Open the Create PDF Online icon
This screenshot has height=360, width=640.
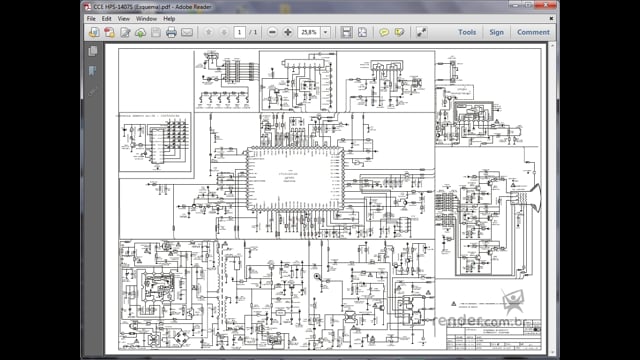(x=94, y=32)
